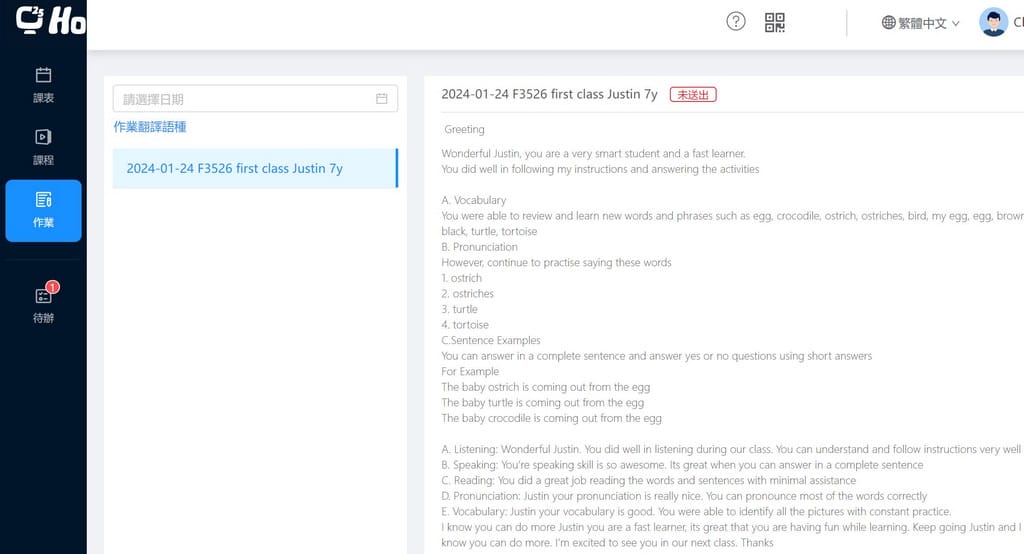Screen dimensions: 1024x554
Task: Click the 'A. Listening: Wonderful Justin' line
Action: coord(731,449)
